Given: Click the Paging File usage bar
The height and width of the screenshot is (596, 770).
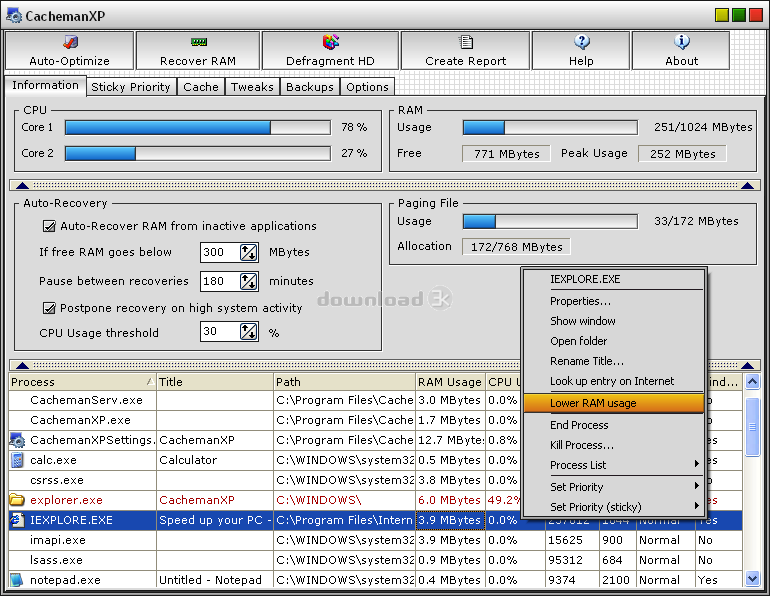Looking at the screenshot, I should click(x=550, y=221).
